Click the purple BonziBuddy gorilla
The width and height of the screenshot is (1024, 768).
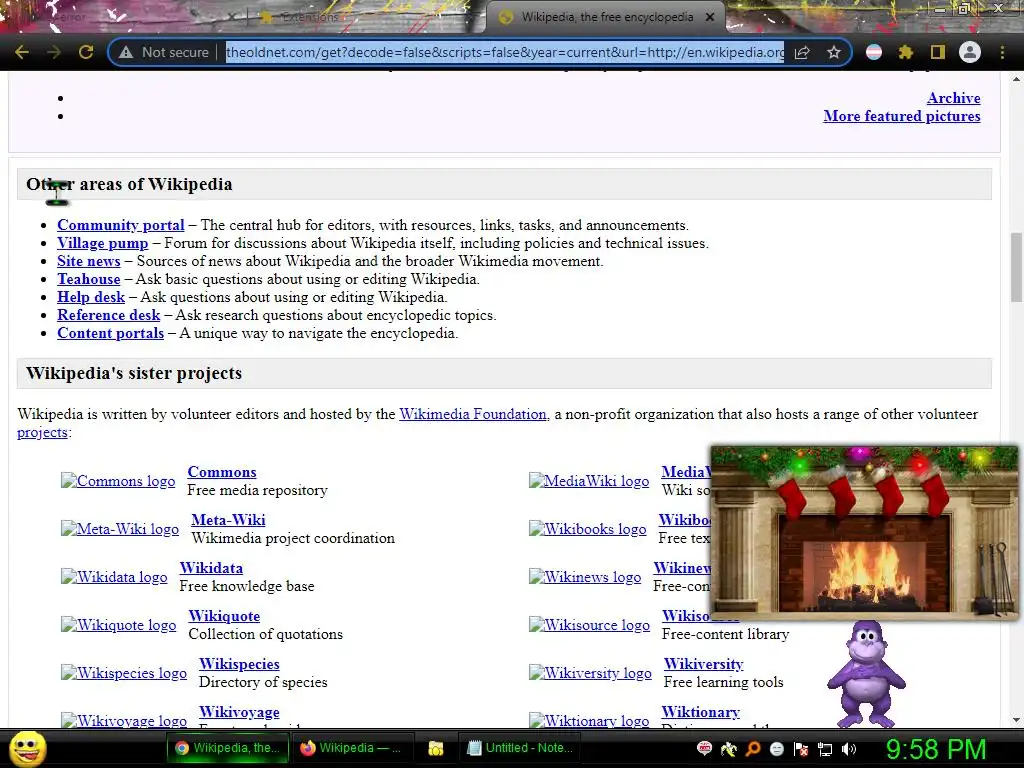tap(867, 674)
